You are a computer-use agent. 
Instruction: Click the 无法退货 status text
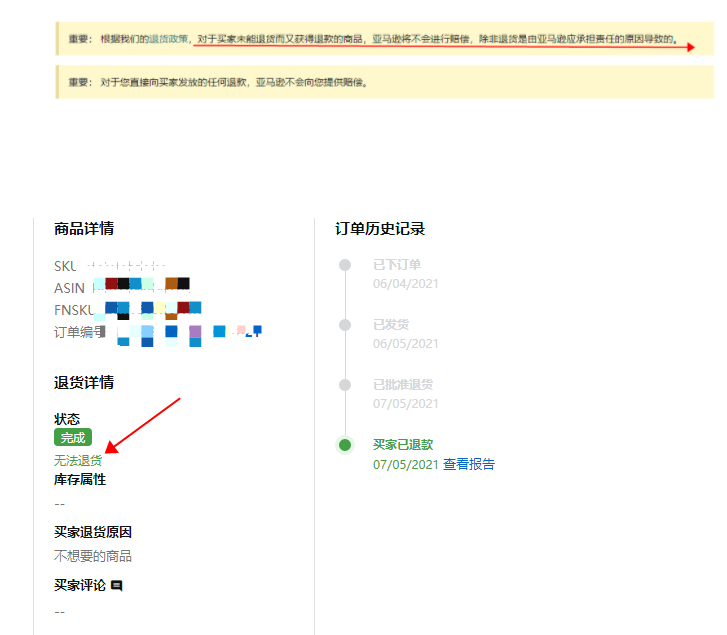point(78,460)
